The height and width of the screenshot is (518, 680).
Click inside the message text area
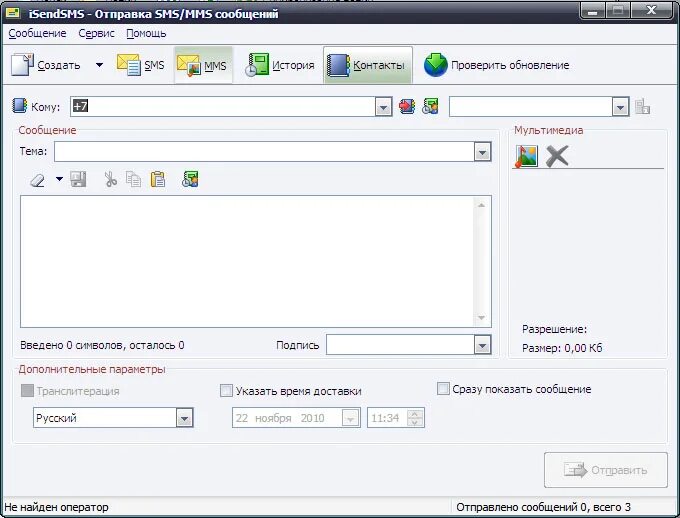247,261
